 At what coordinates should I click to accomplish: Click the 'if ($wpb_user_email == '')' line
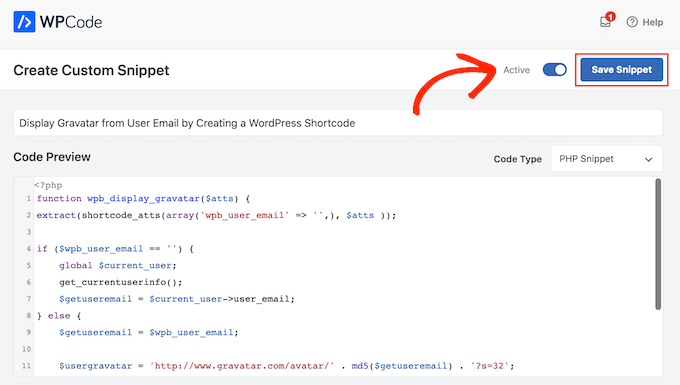115,249
